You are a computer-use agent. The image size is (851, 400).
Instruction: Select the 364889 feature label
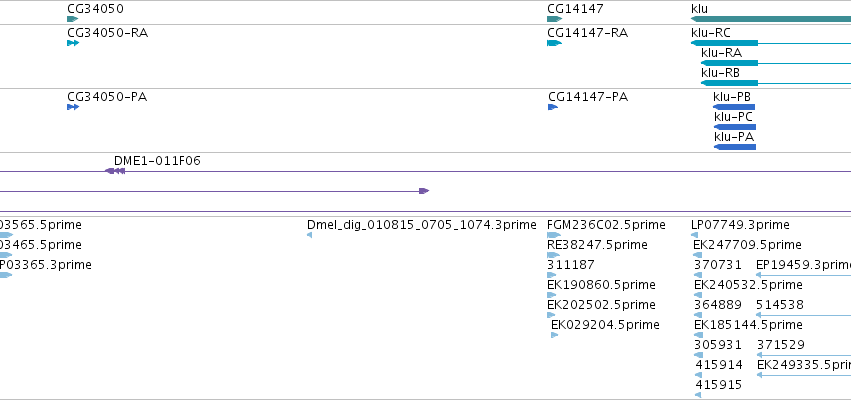[x=717, y=304]
